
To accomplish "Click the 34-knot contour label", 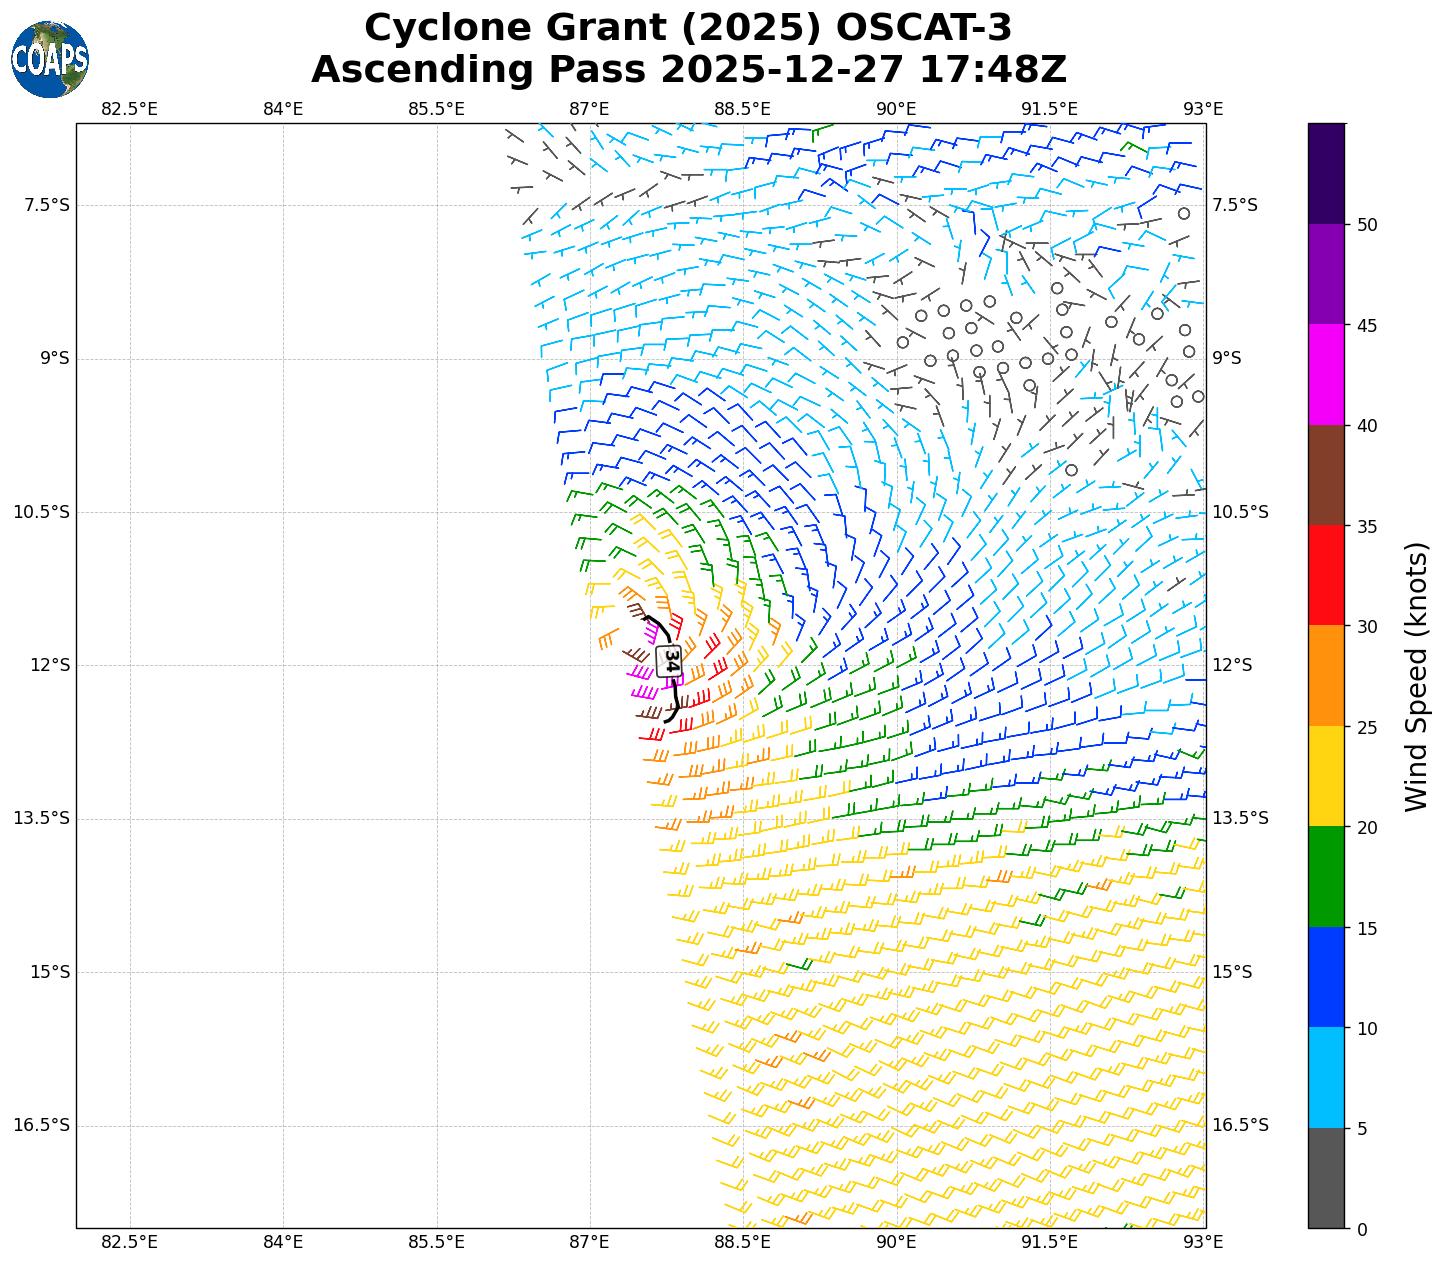I will pos(670,661).
